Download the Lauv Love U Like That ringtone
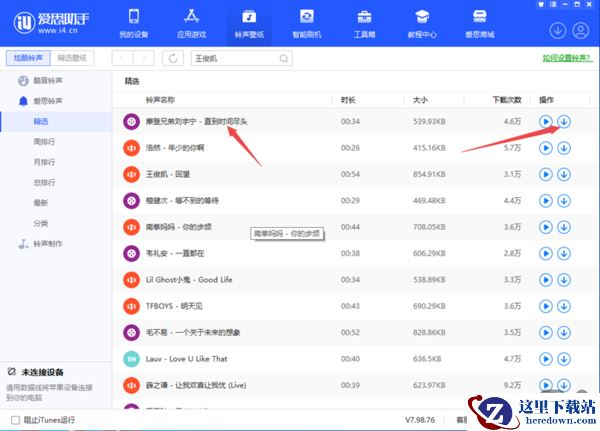This screenshot has width=600, height=431. (x=564, y=359)
